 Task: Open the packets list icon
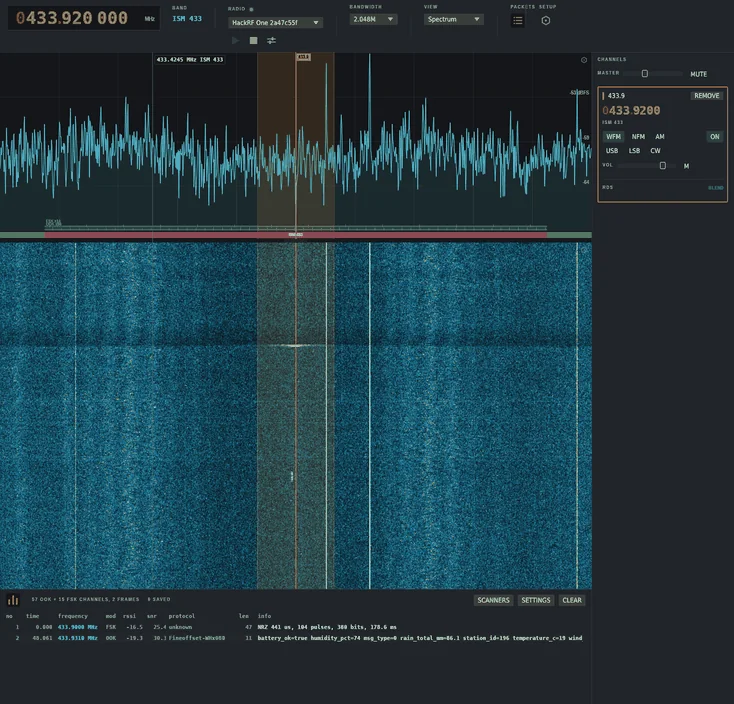coord(518,21)
